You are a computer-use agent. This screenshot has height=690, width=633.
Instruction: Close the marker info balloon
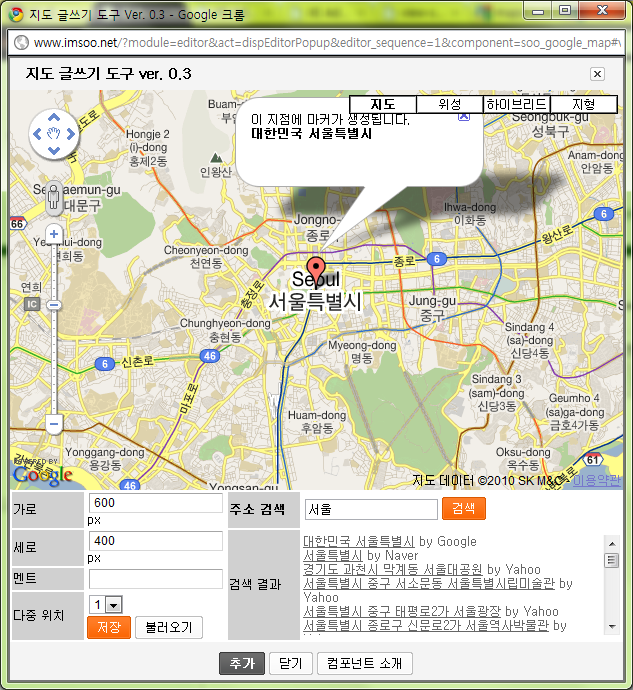click(x=464, y=117)
